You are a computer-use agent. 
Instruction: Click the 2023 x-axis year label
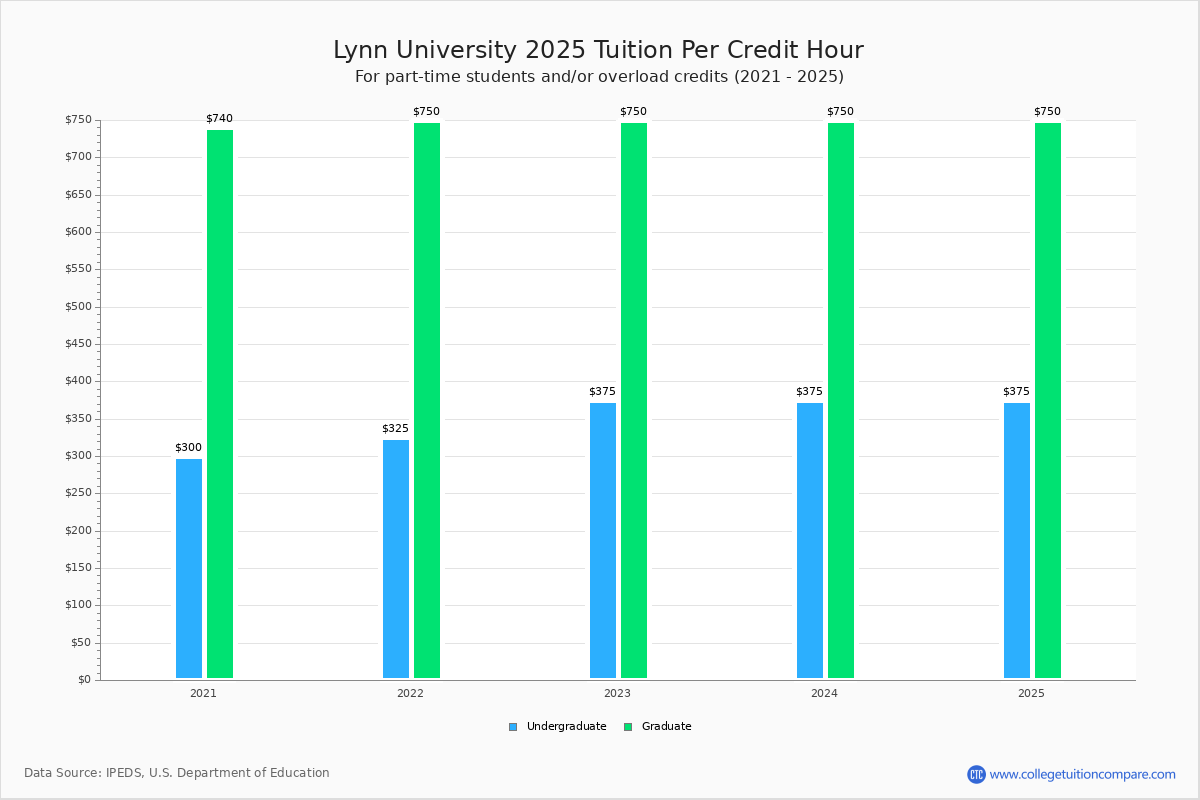click(617, 693)
